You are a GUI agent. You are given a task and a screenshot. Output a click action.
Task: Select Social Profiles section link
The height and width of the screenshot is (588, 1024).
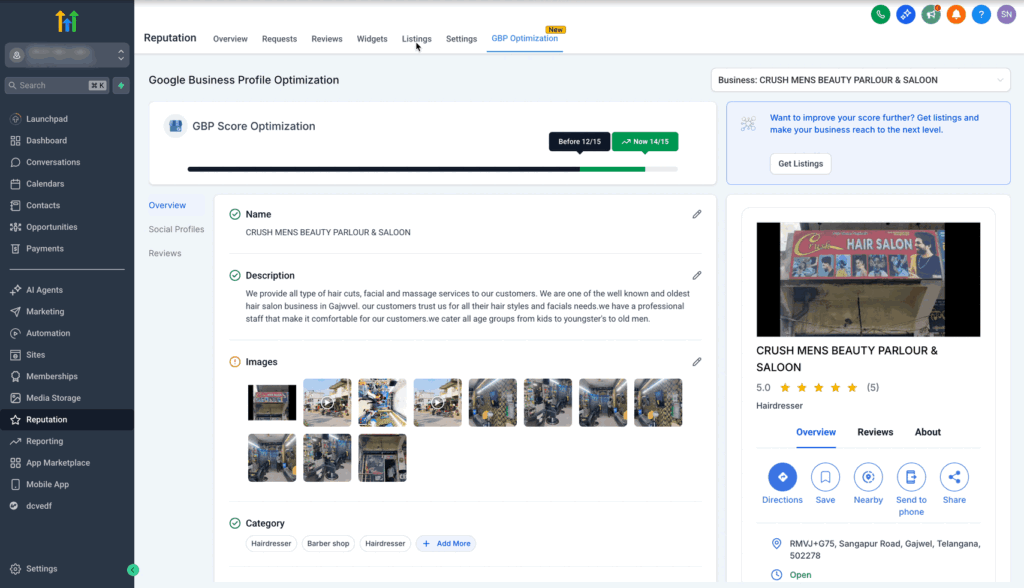[x=176, y=229]
